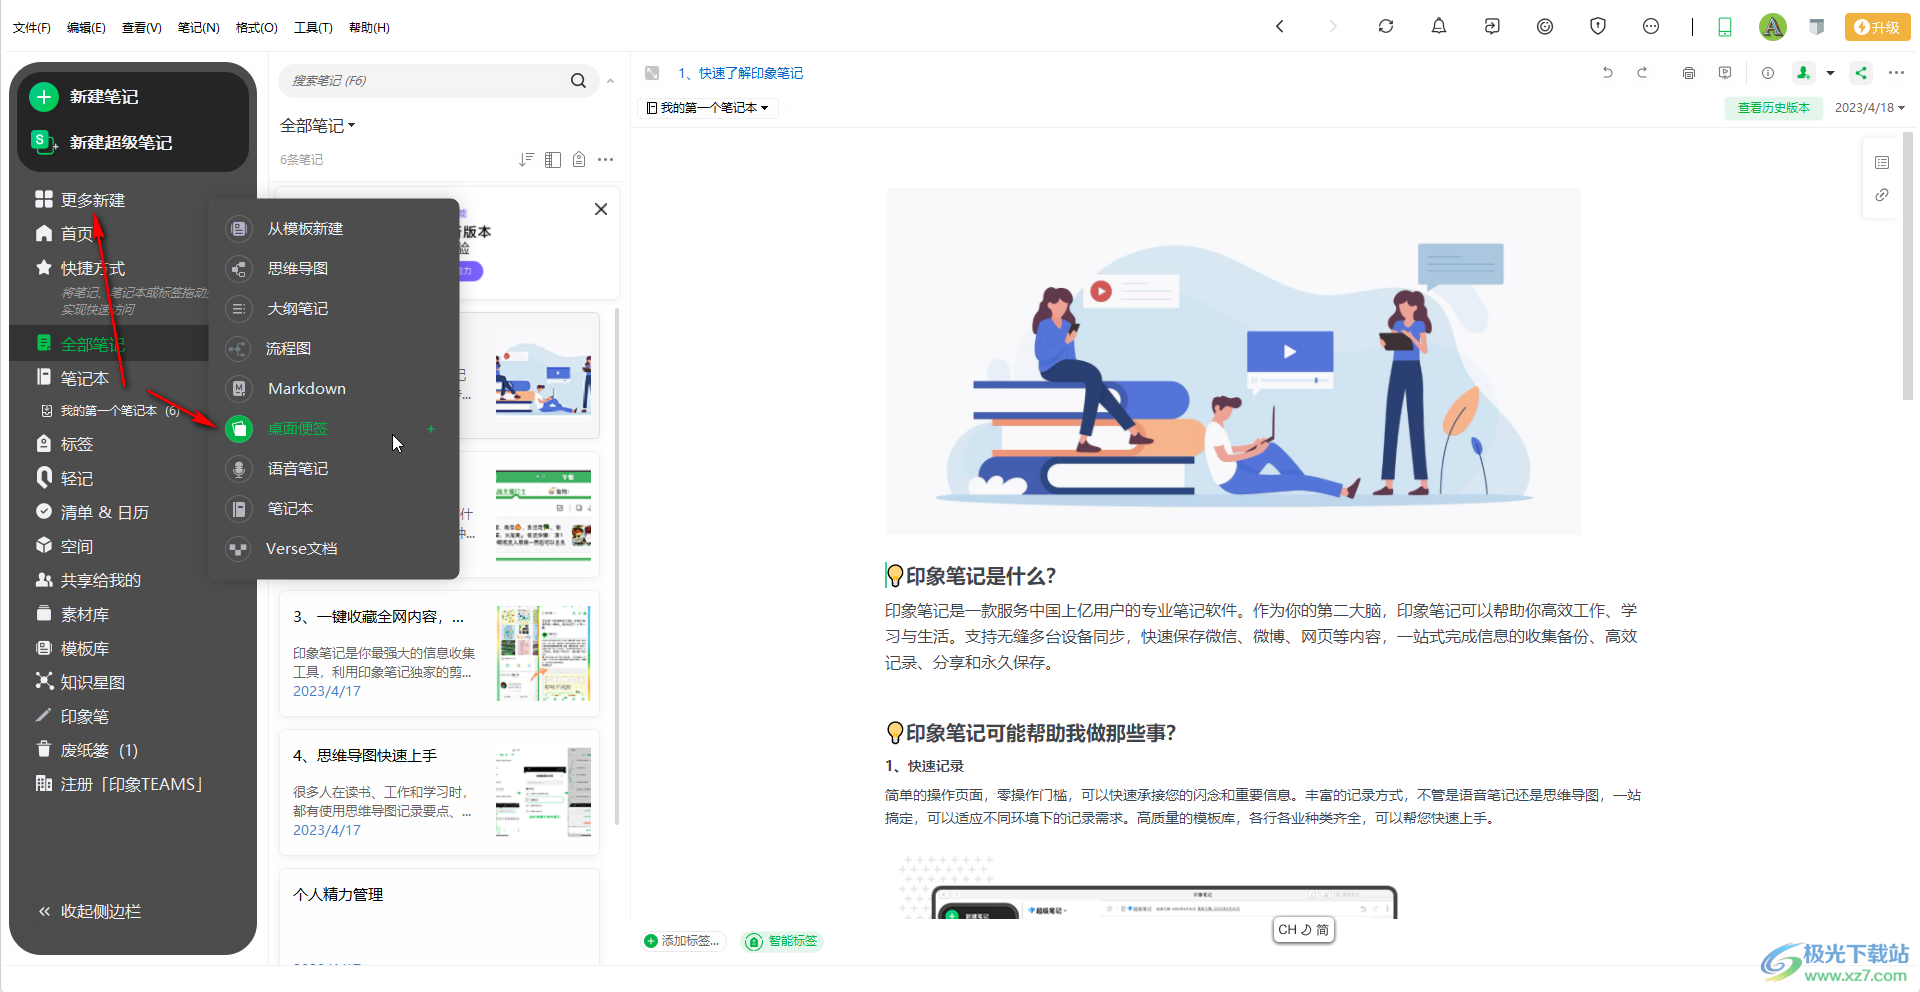Close the promotional banner card
Image resolution: width=1920 pixels, height=992 pixels.
click(601, 209)
